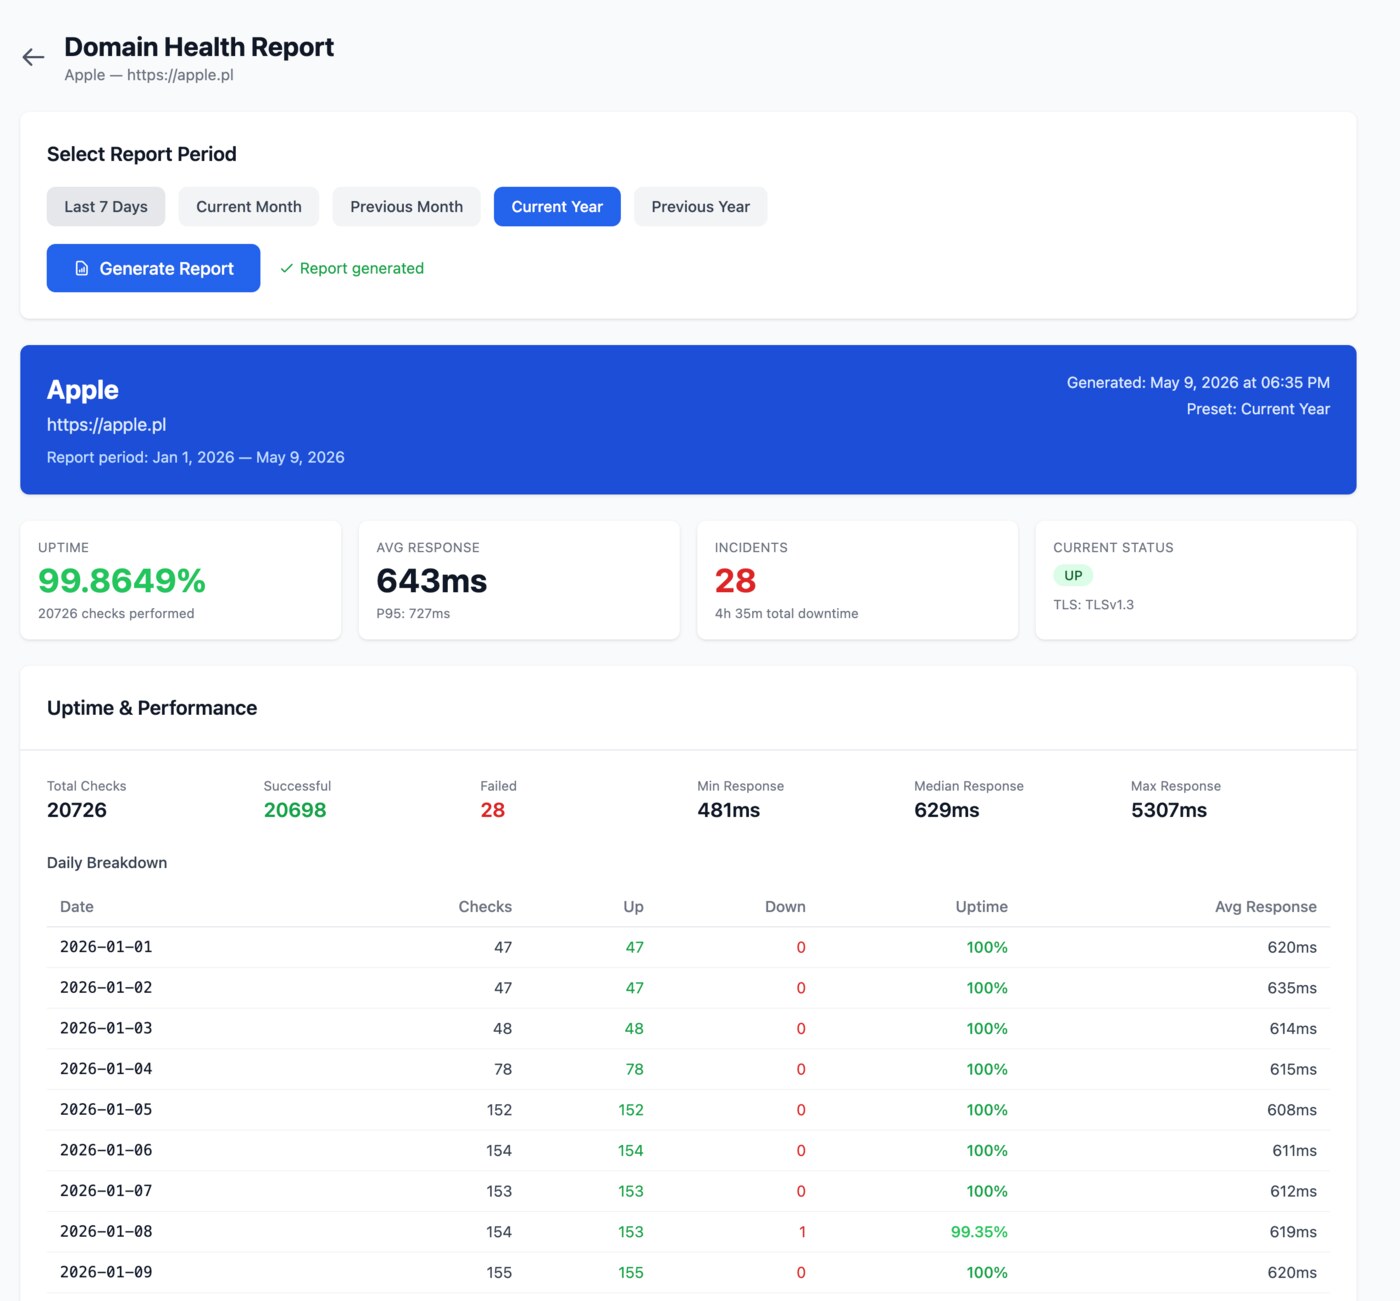
Task: Click the Domain Health Report page title
Action: point(199,47)
